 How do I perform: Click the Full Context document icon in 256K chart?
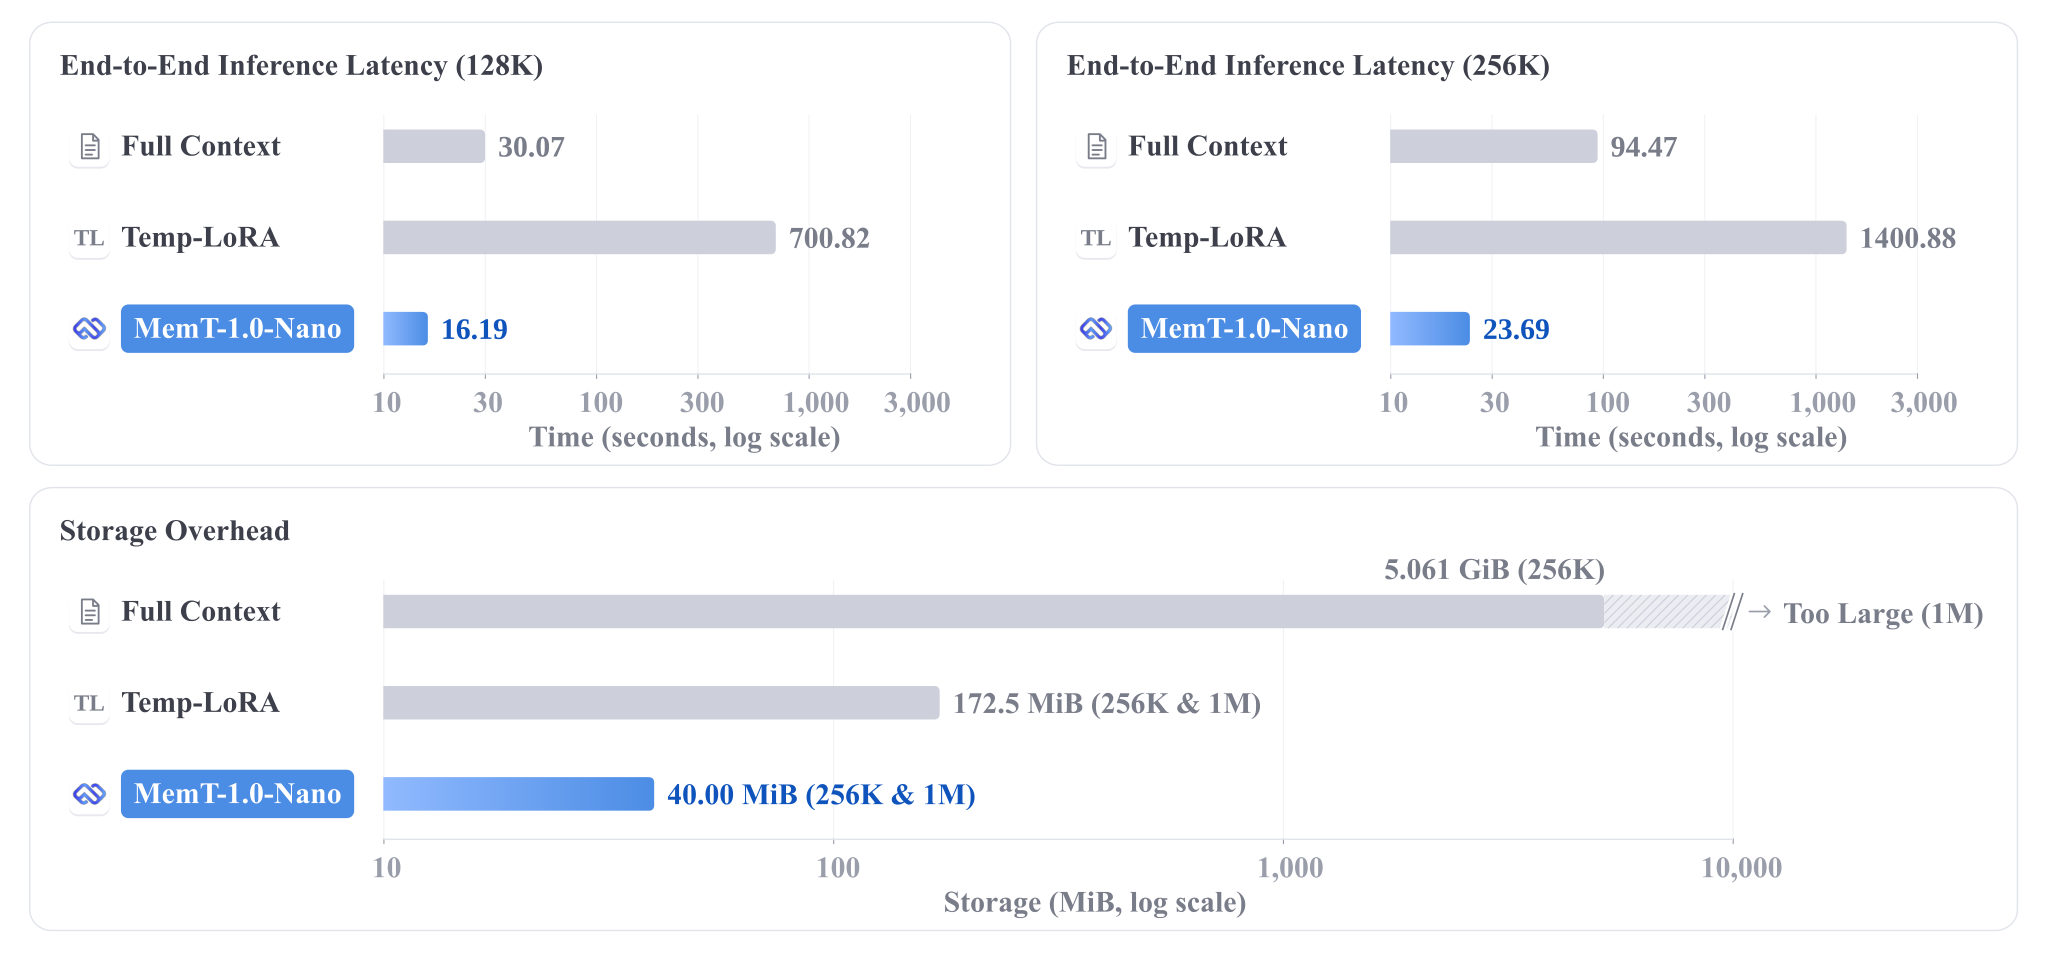coord(1097,147)
